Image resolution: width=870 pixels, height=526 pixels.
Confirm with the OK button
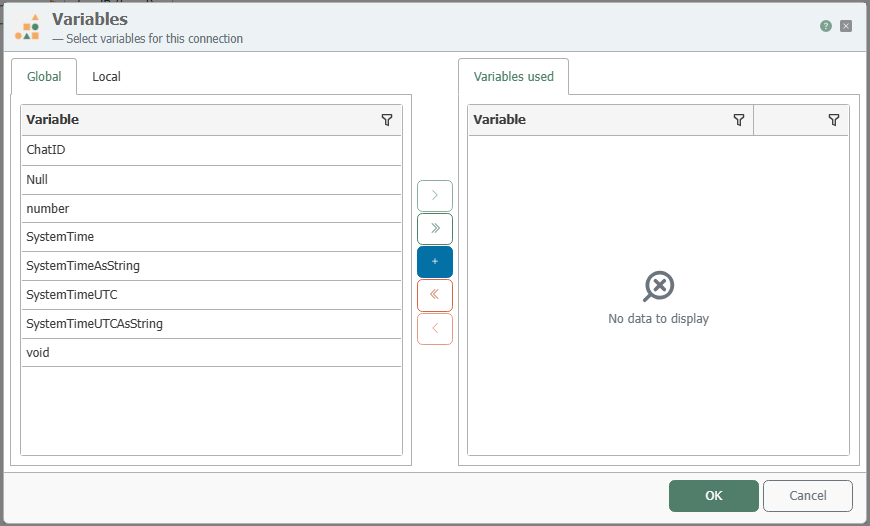pyautogui.click(x=714, y=495)
